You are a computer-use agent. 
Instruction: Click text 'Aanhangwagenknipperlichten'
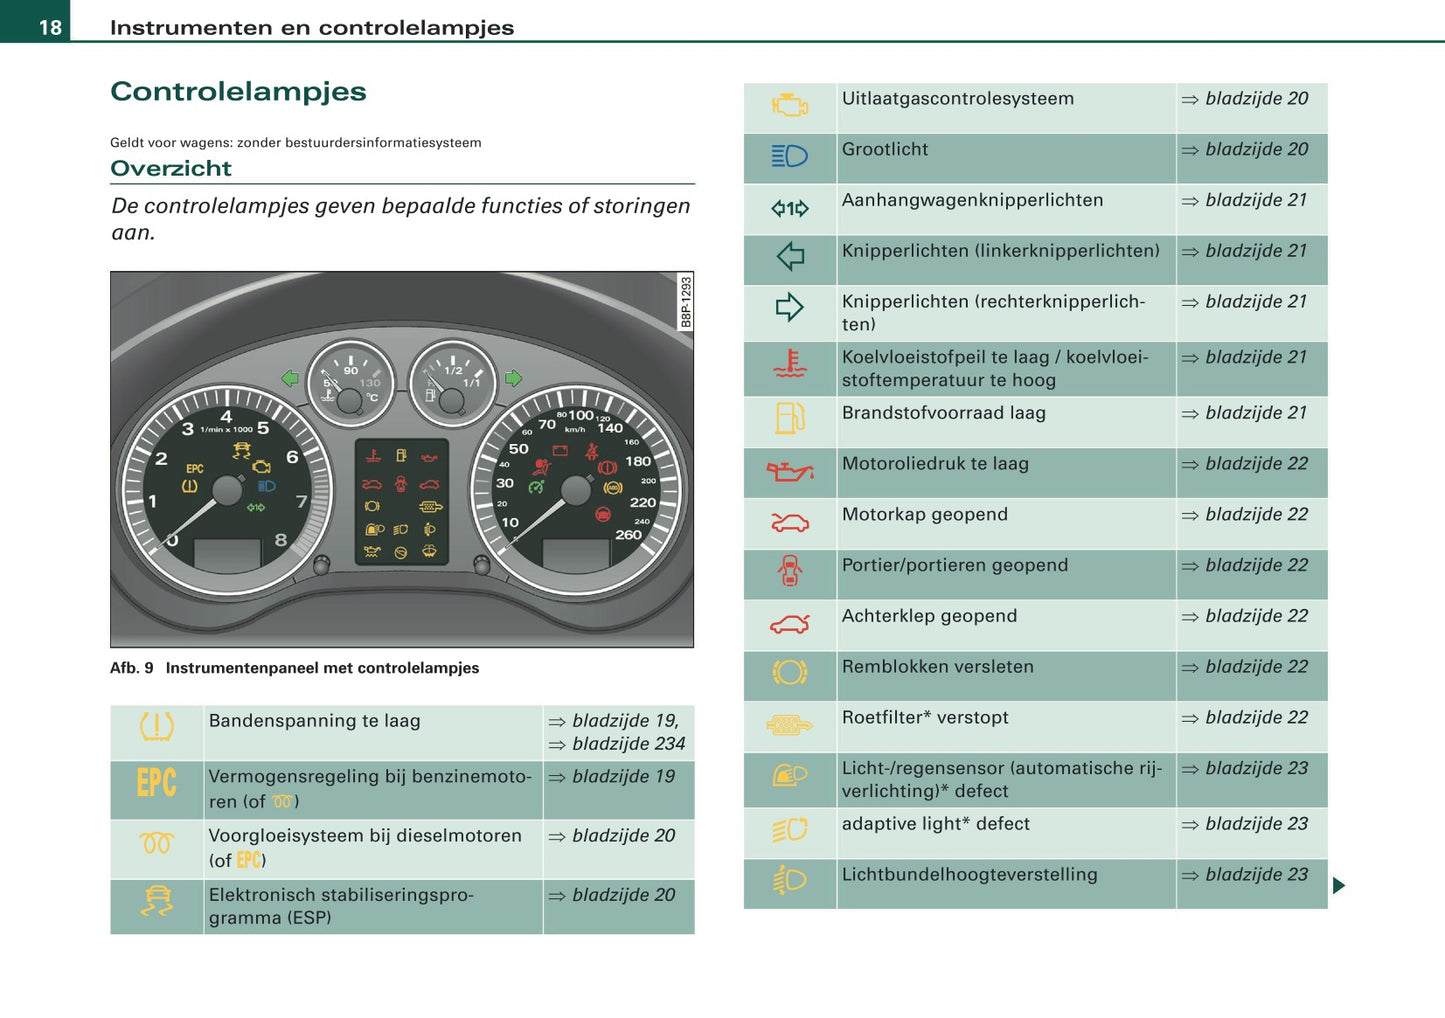click(x=973, y=201)
